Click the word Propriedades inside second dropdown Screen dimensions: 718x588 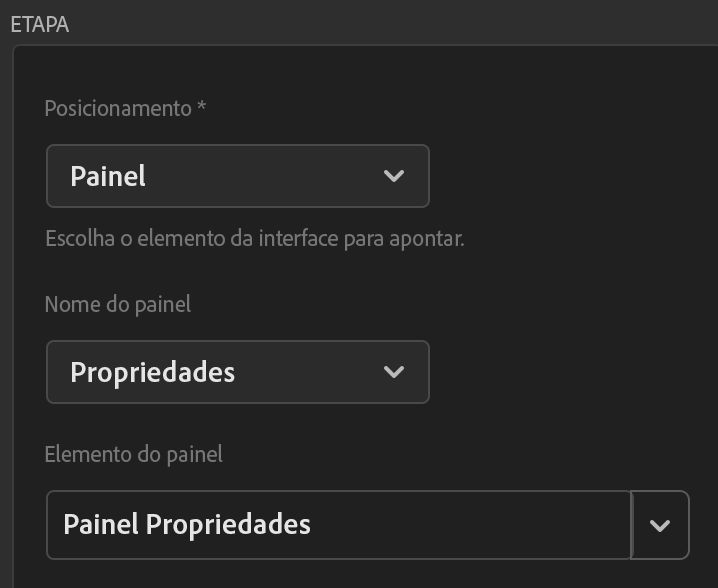coord(152,373)
